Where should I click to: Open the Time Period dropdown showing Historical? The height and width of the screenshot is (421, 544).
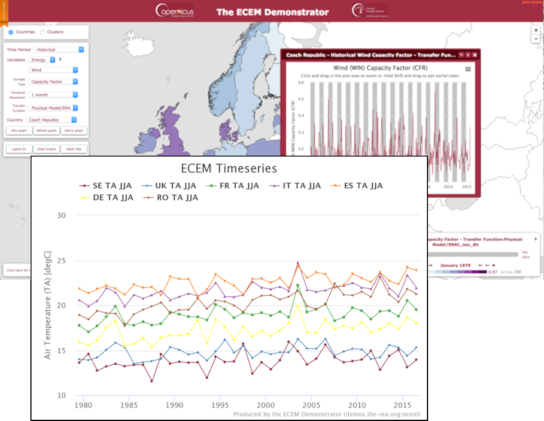tap(59, 50)
